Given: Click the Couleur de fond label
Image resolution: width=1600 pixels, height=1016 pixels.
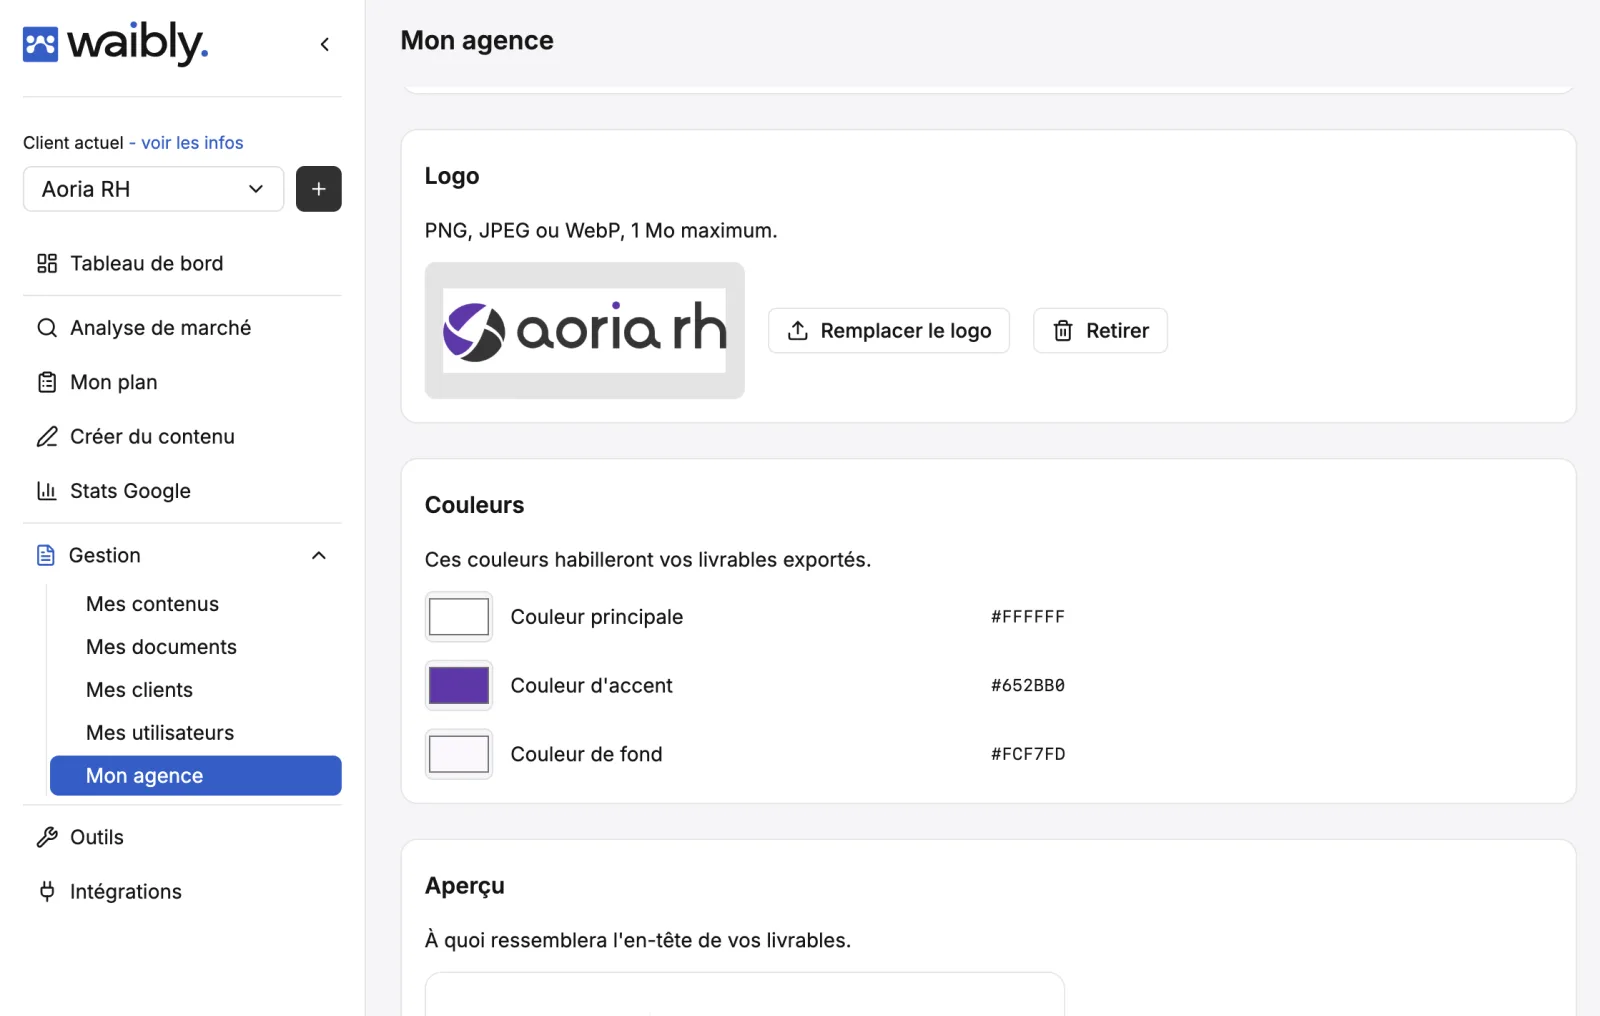Looking at the screenshot, I should click(587, 754).
